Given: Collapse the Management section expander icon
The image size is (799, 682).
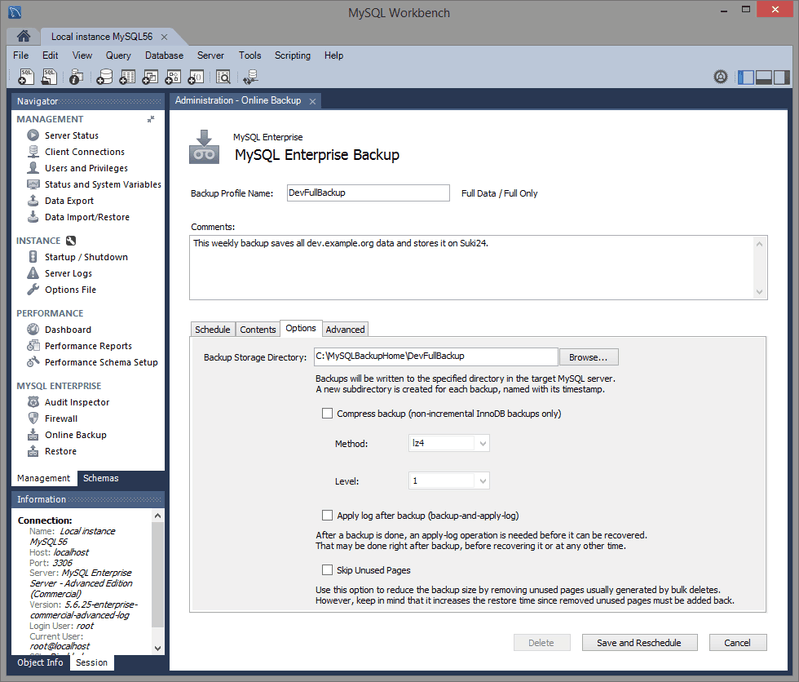Looking at the screenshot, I should tap(150, 119).
